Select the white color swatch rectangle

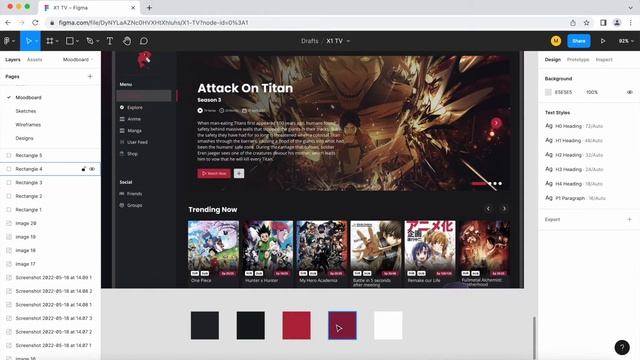coord(388,325)
